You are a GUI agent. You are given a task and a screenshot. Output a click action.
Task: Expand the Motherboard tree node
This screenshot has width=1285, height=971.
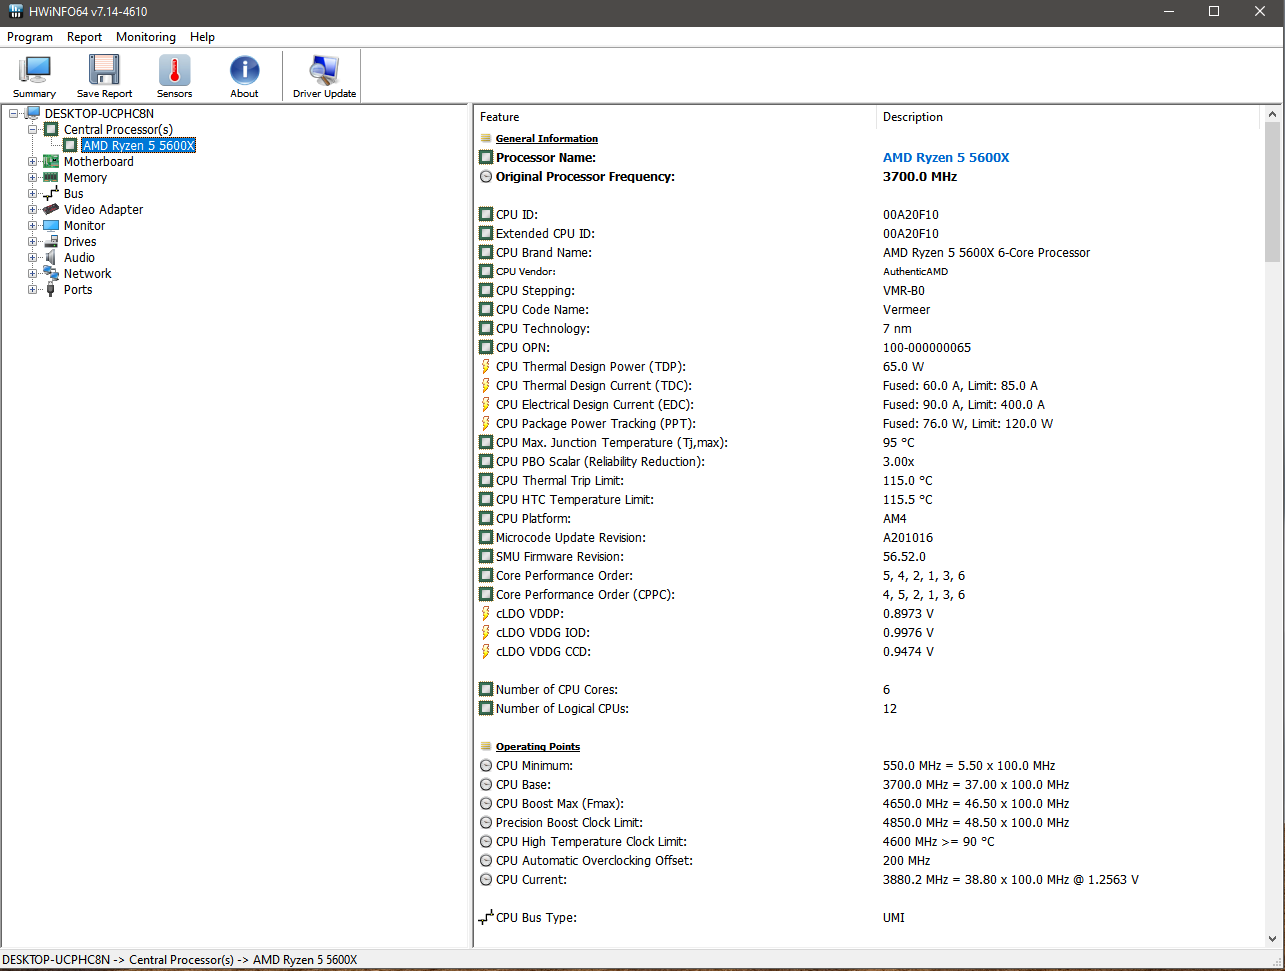tap(33, 162)
